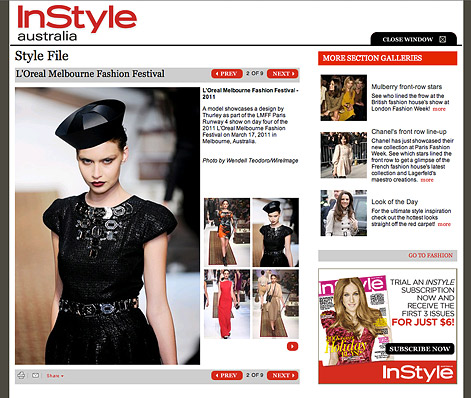Click the red arrow under thumbnails
The image size is (471, 398).
(292, 346)
